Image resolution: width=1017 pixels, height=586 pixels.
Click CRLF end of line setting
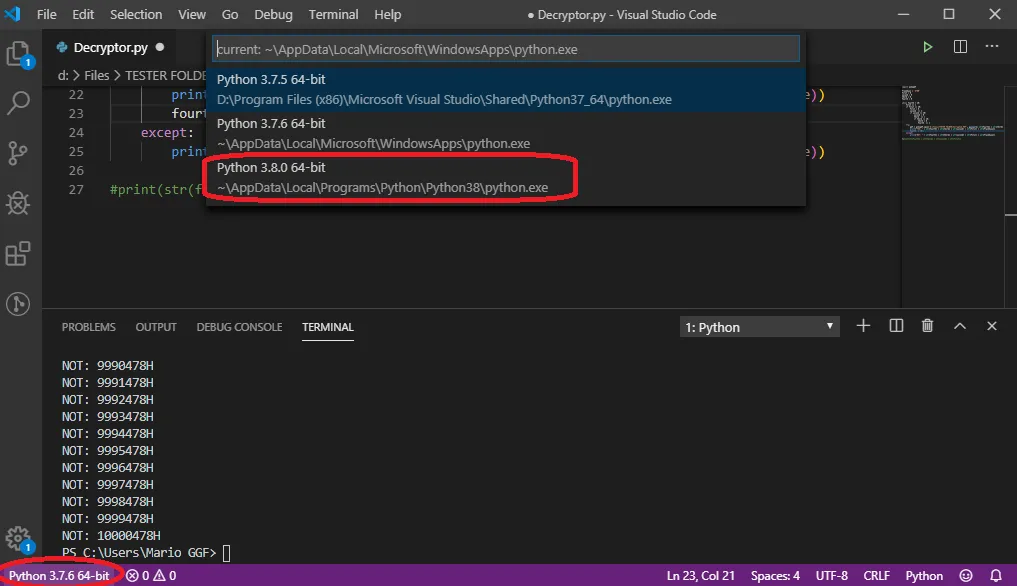pos(876,576)
